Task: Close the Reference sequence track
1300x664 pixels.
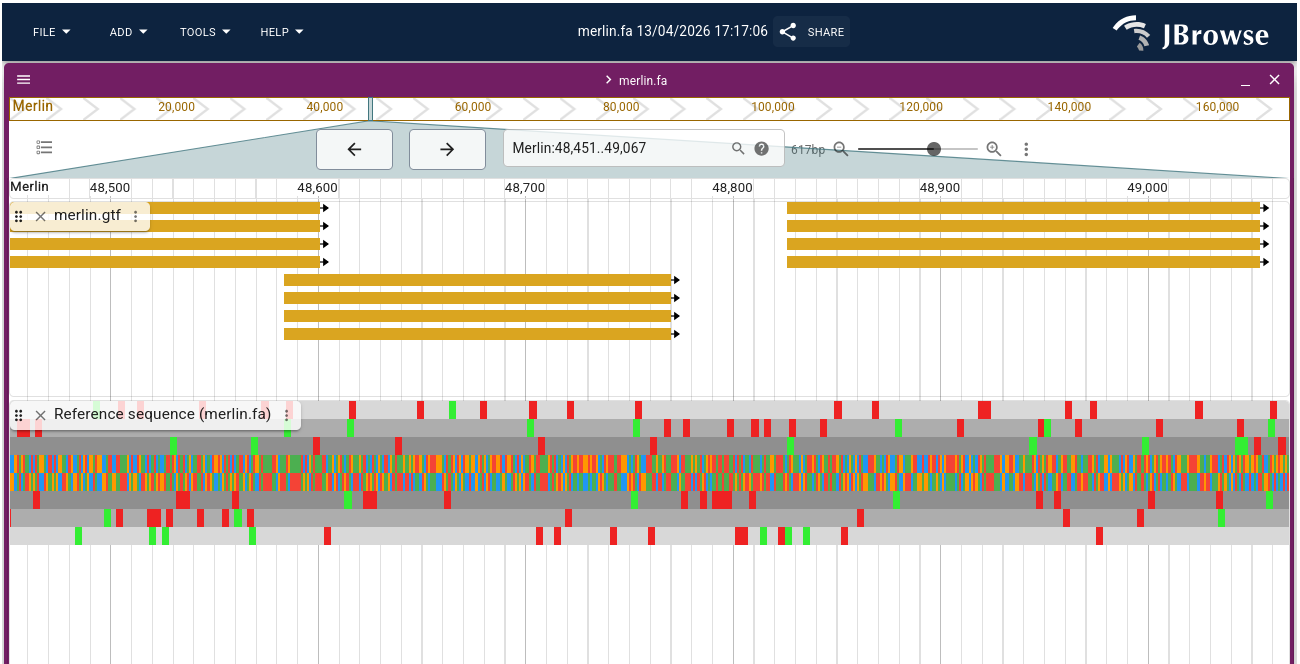Action: 40,414
